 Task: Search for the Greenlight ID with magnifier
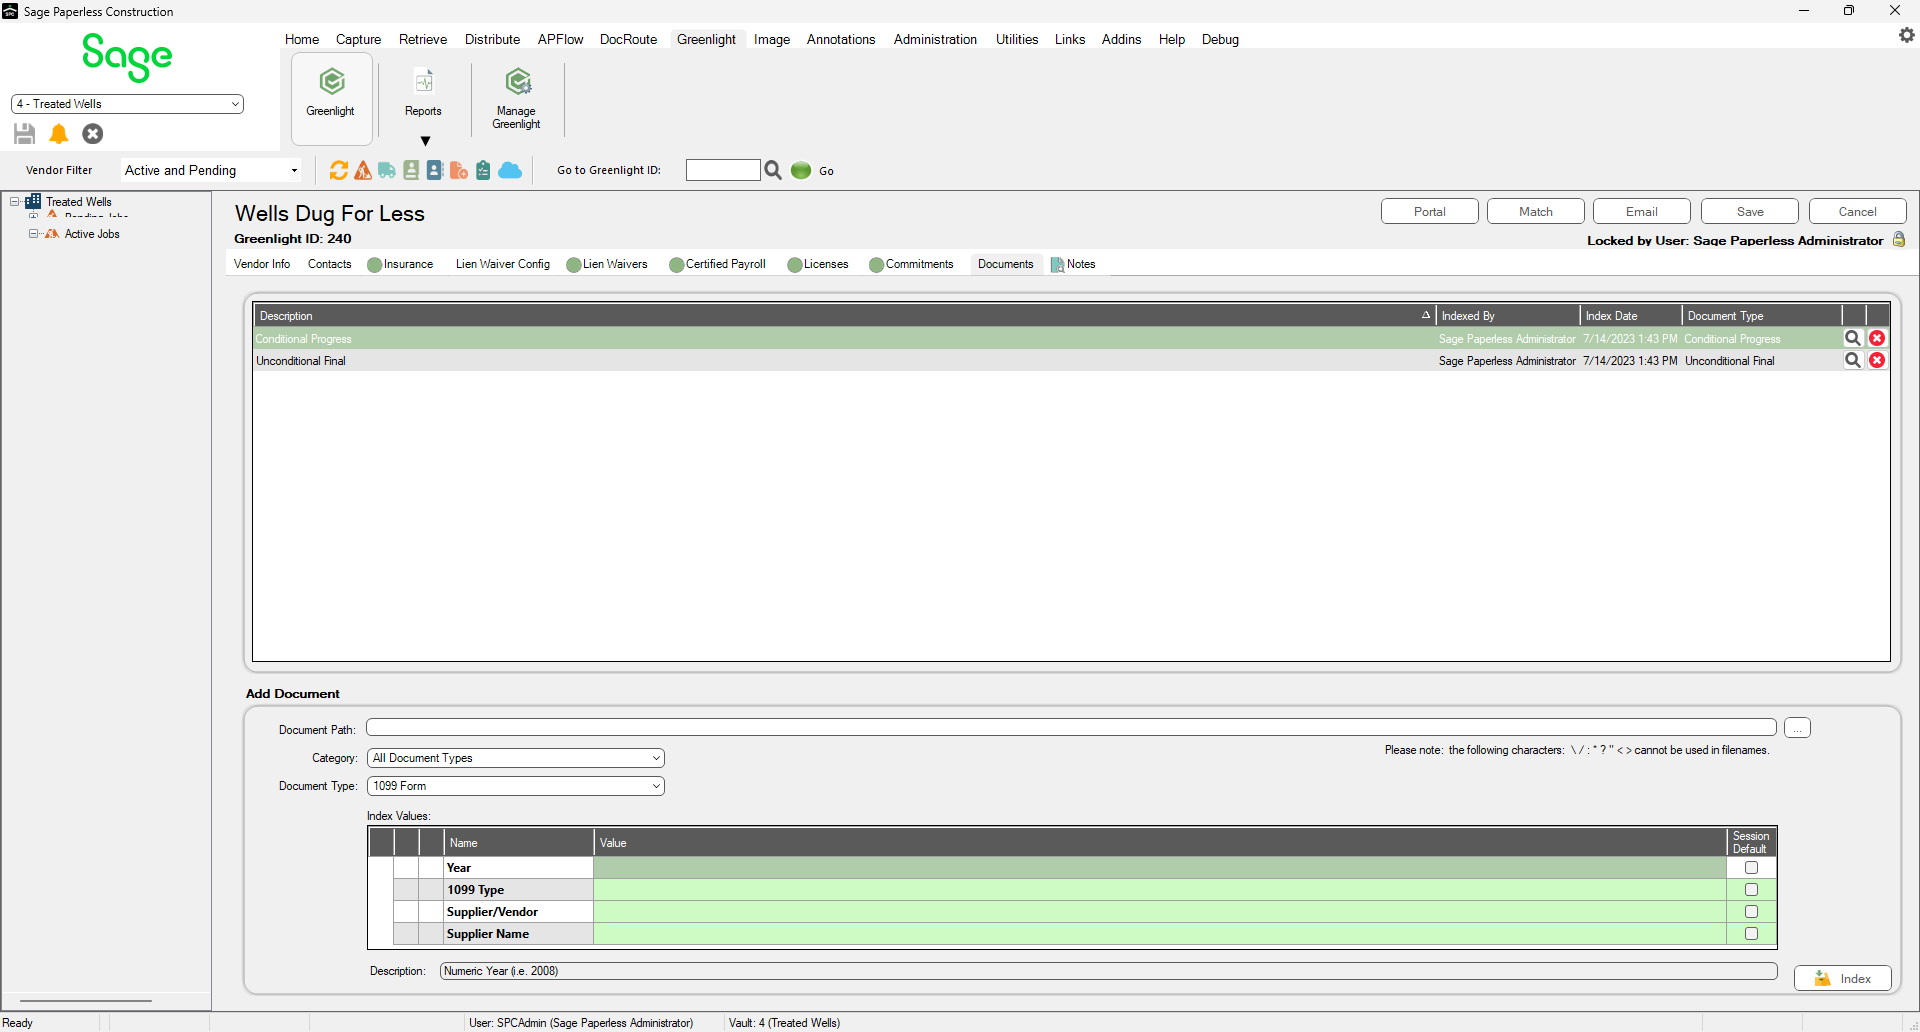(773, 171)
